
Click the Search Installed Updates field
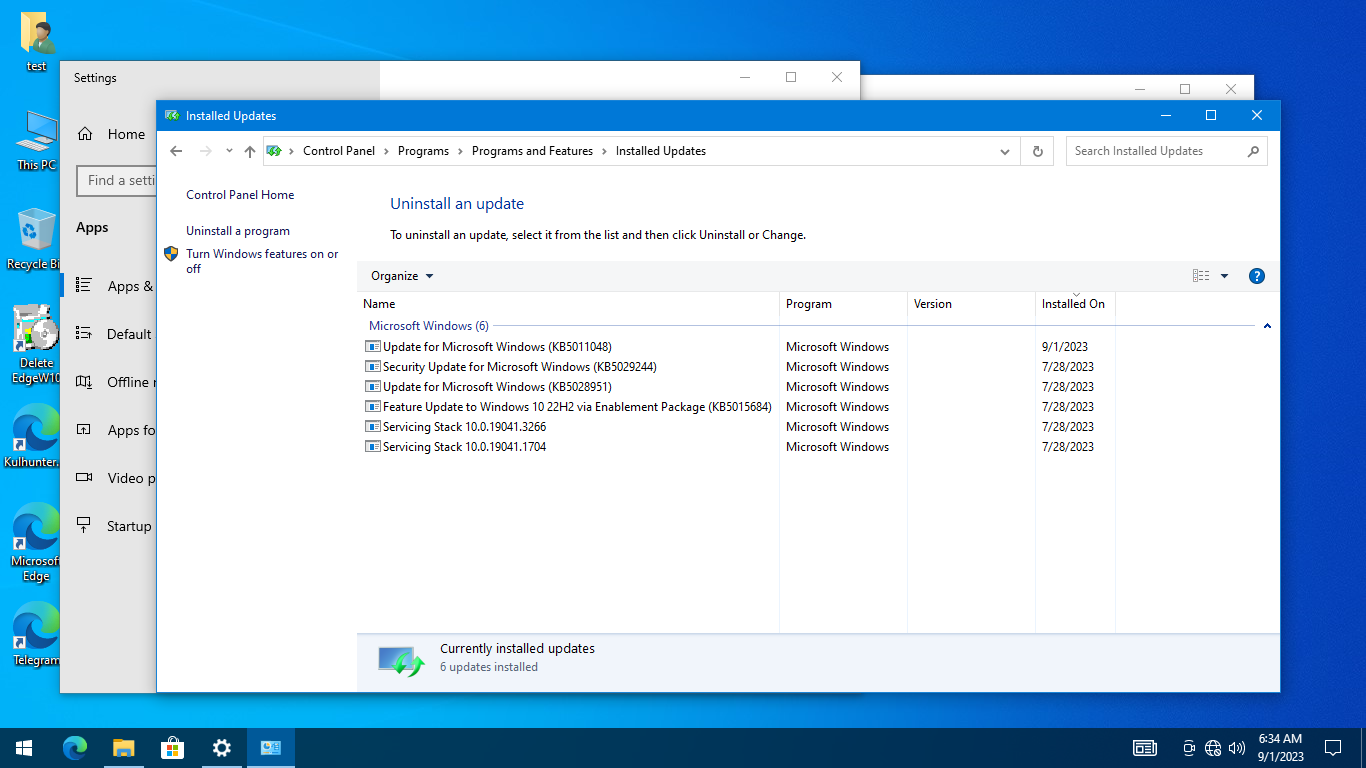click(1166, 151)
